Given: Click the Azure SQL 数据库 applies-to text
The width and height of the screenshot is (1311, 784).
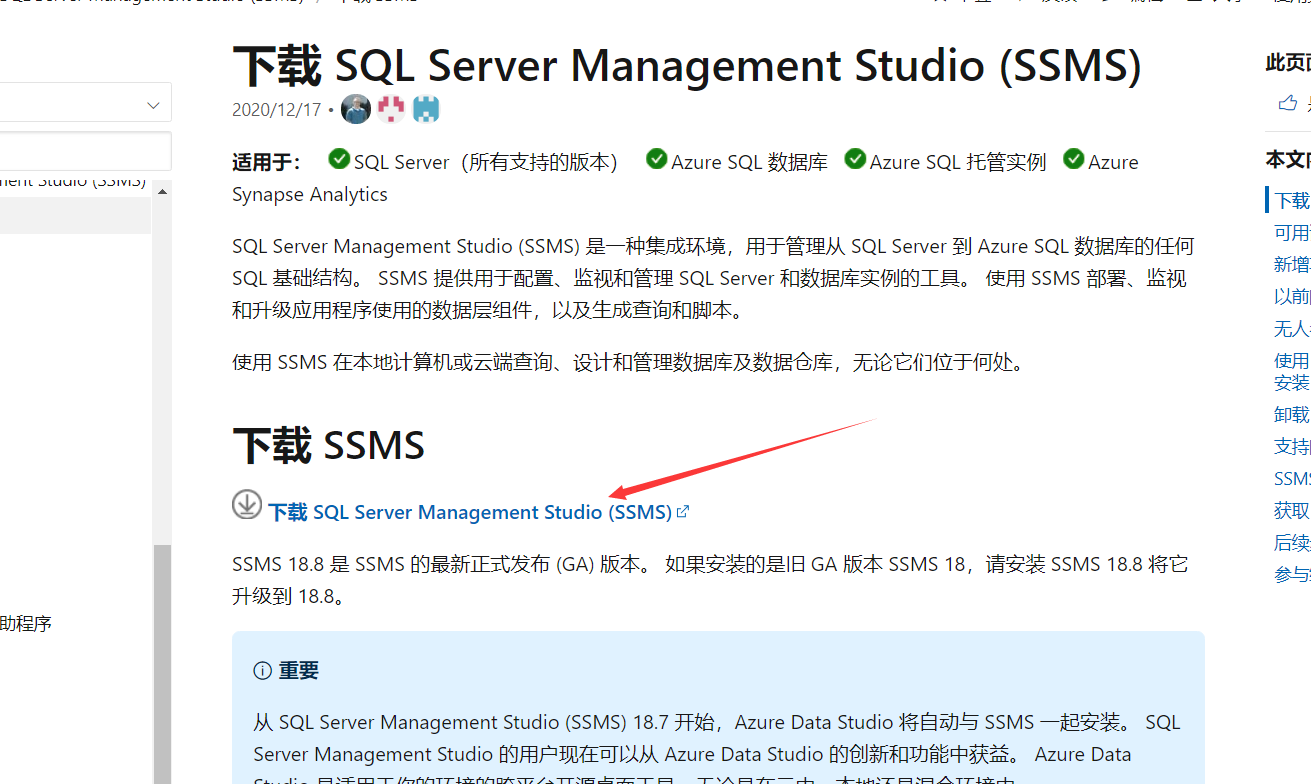Looking at the screenshot, I should pyautogui.click(x=749, y=162).
